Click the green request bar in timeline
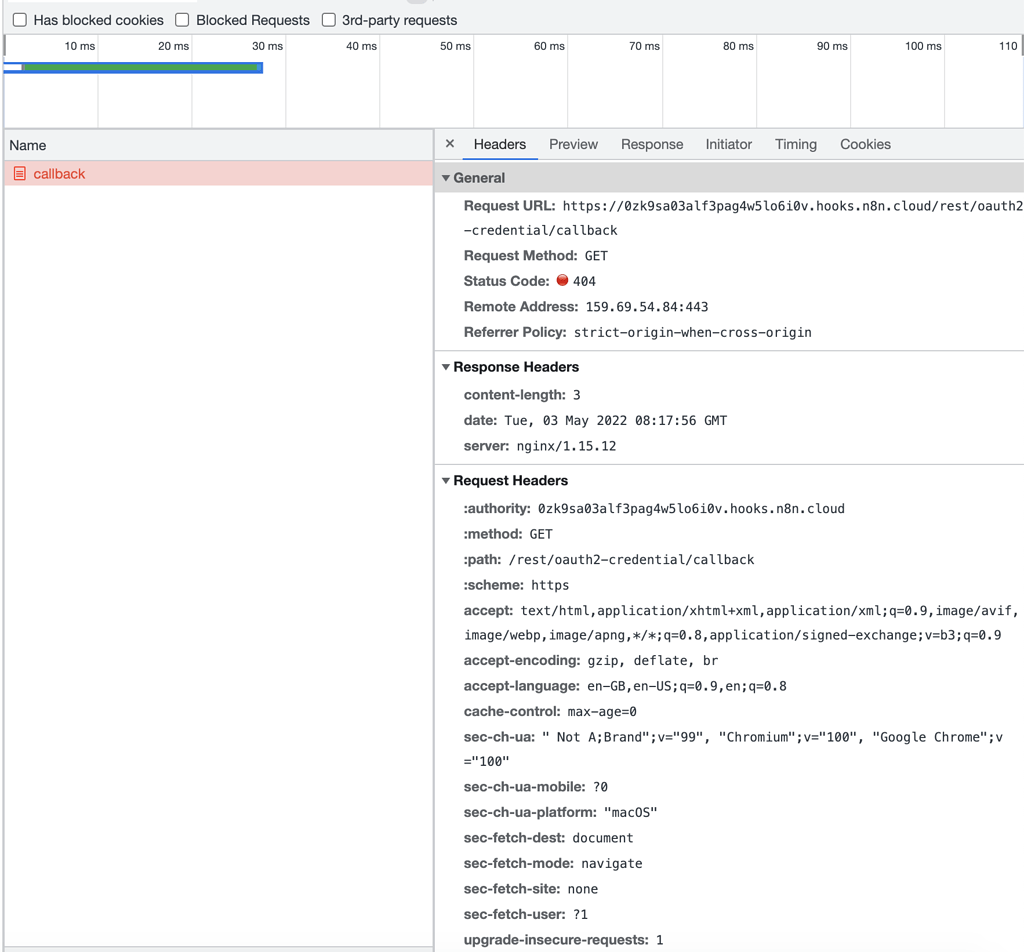 pos(140,67)
